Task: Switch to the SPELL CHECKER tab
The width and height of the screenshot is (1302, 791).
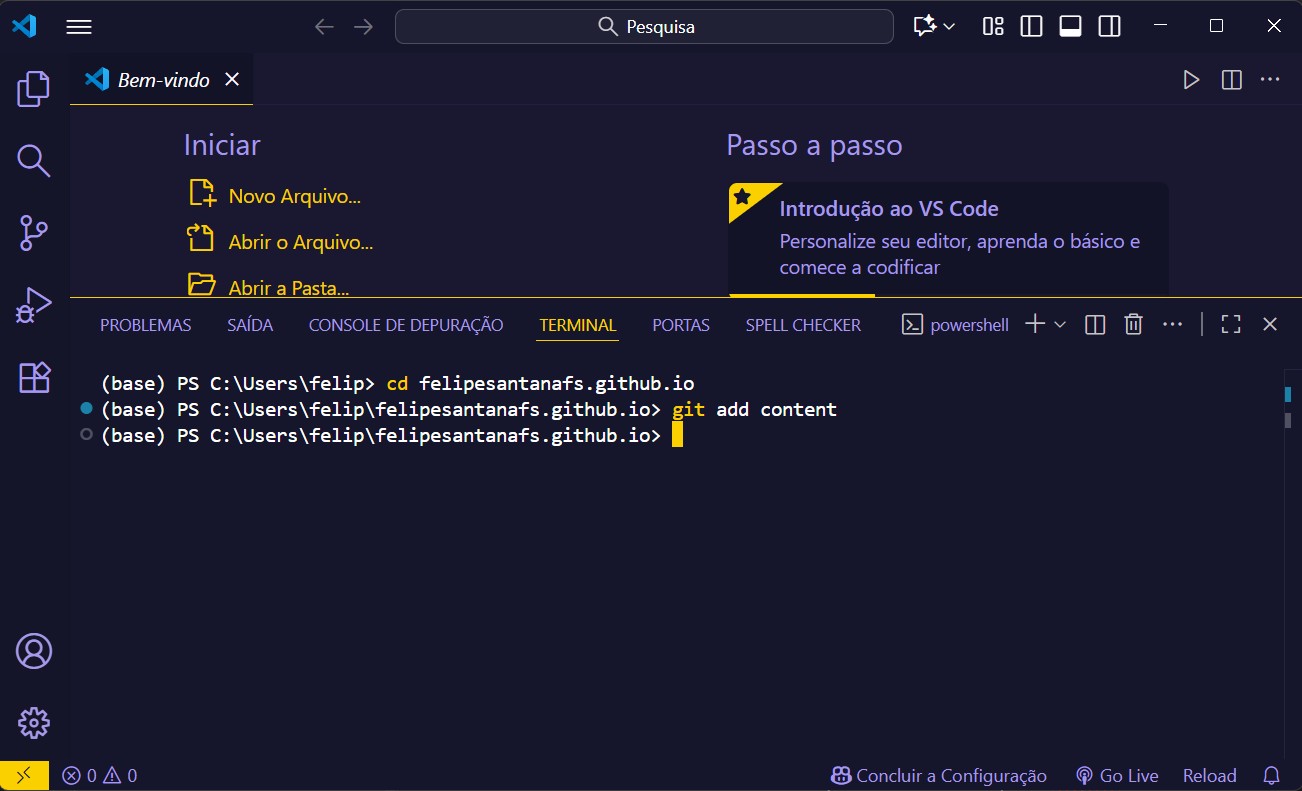Action: (802, 324)
